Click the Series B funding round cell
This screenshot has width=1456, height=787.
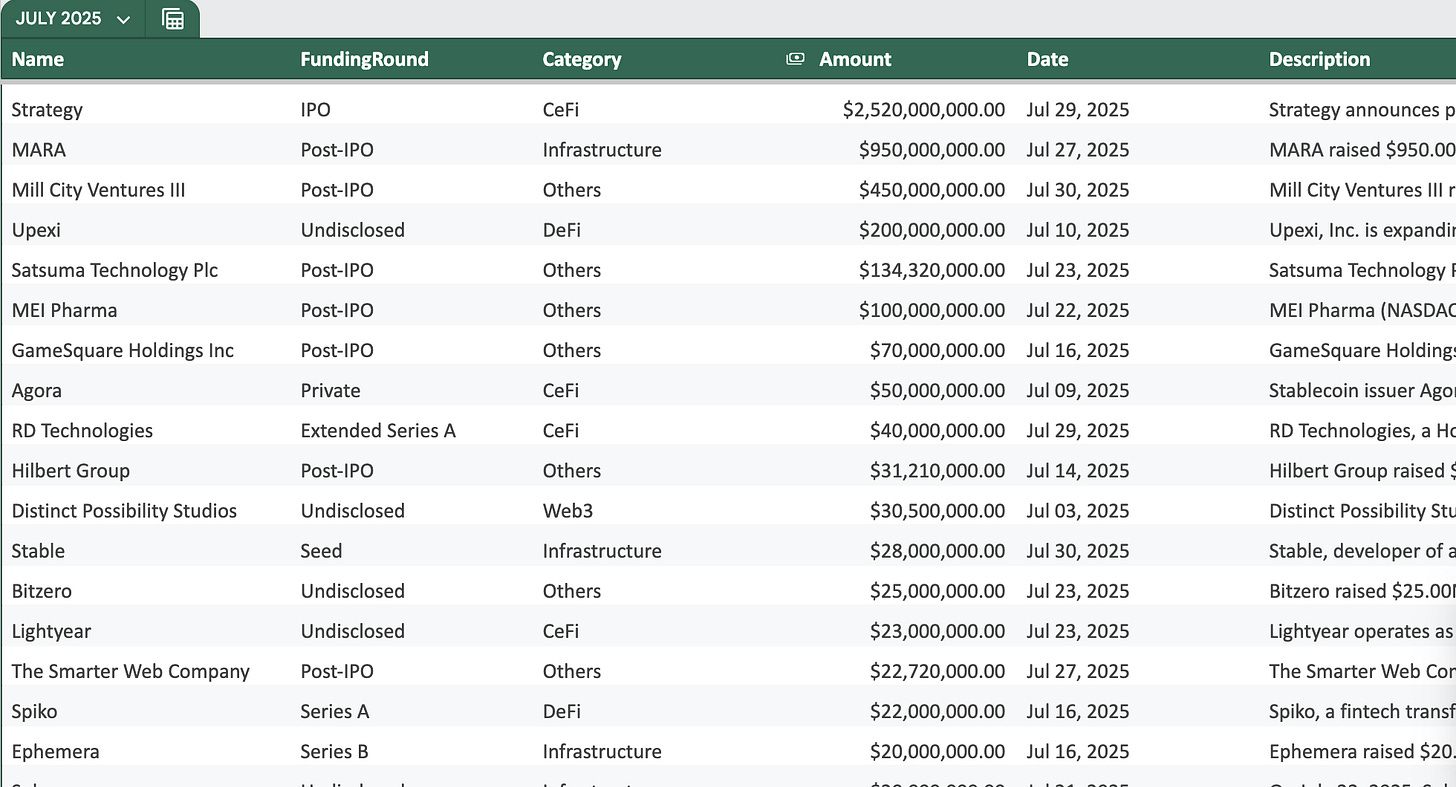point(334,751)
